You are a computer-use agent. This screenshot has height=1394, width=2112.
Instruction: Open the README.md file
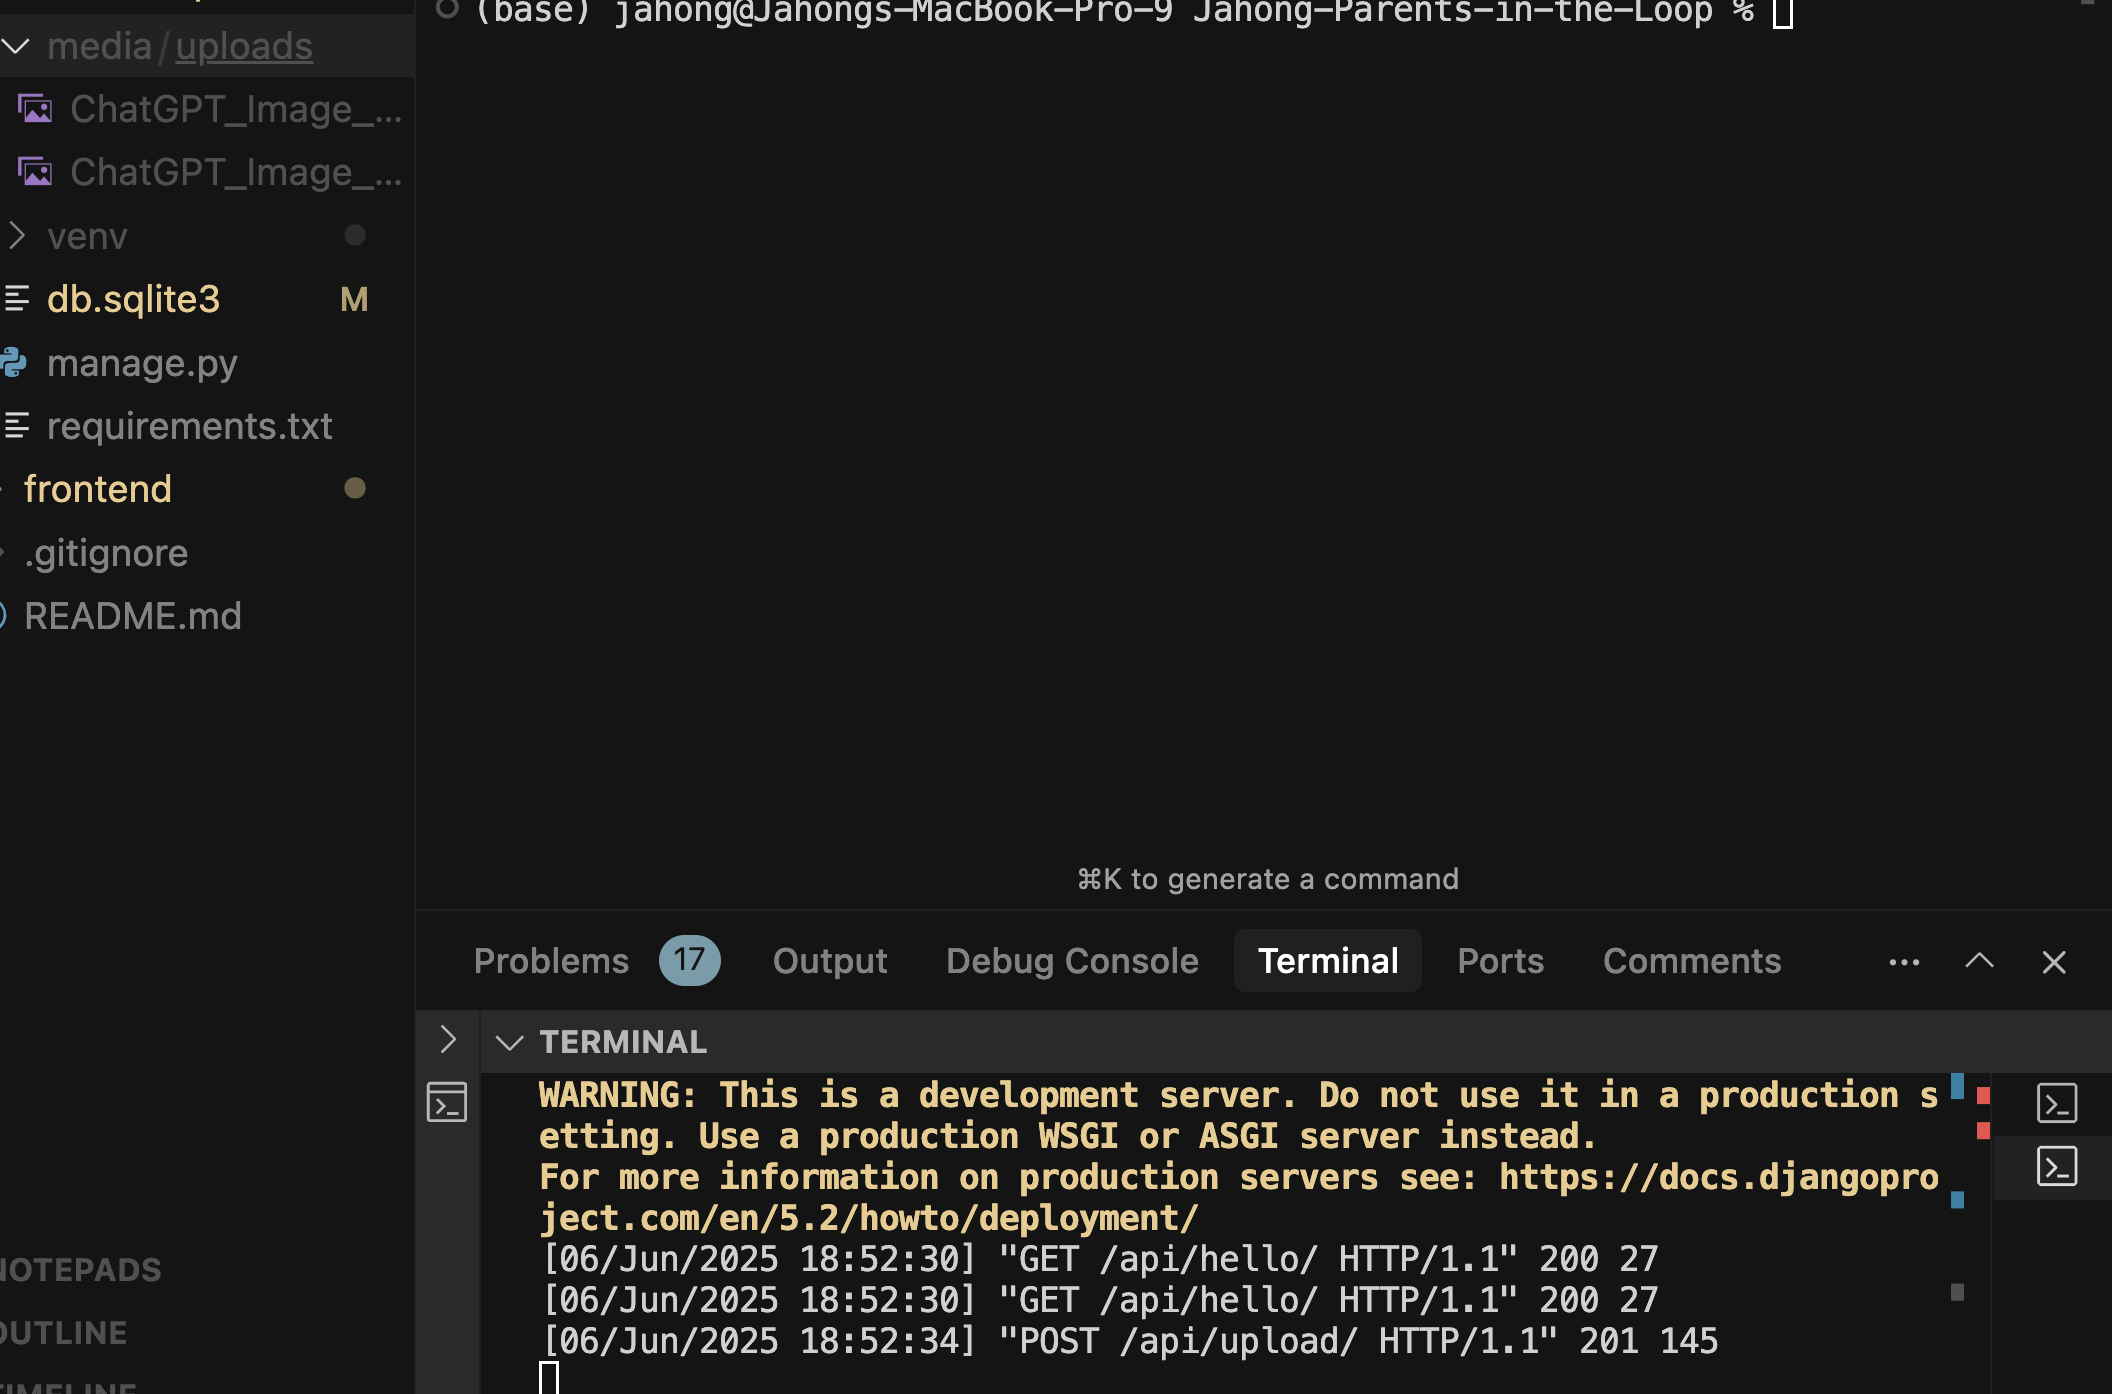point(132,616)
